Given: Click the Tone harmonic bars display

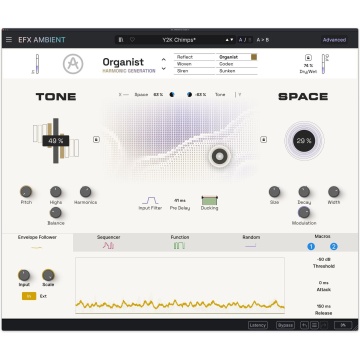Looking at the screenshot, I should pyautogui.click(x=56, y=141).
